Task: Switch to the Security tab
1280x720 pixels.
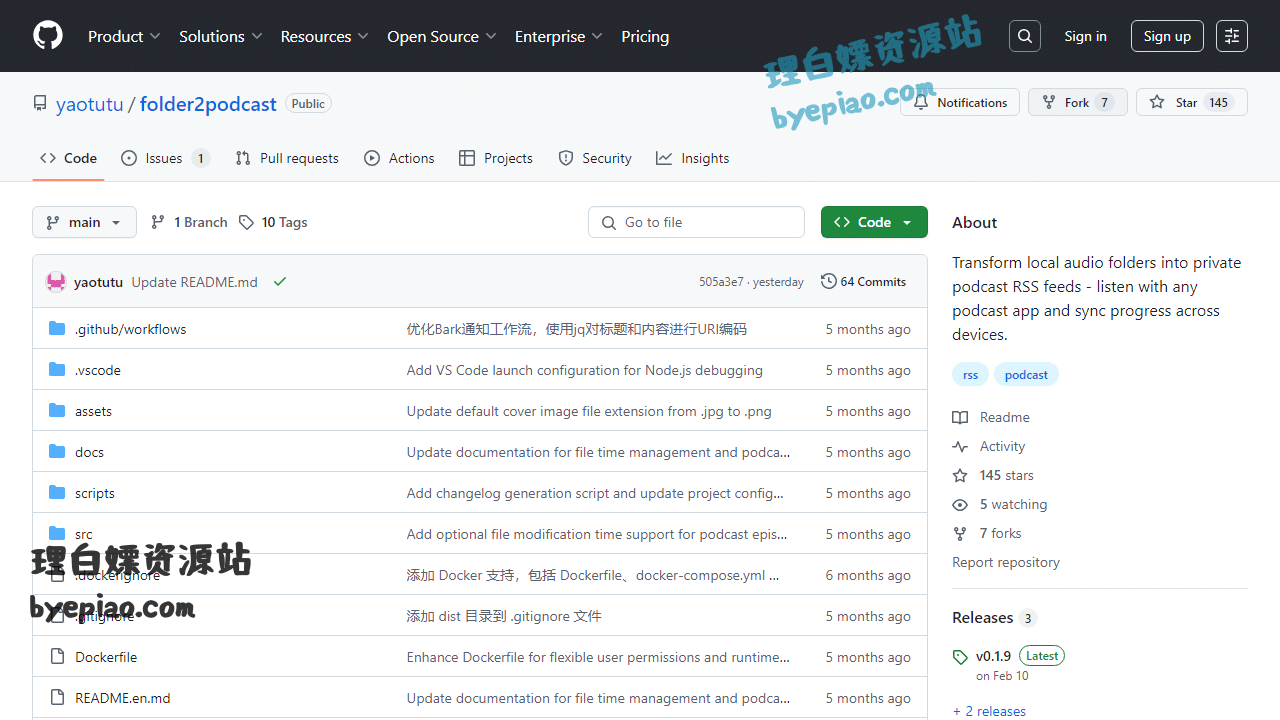Action: (595, 158)
